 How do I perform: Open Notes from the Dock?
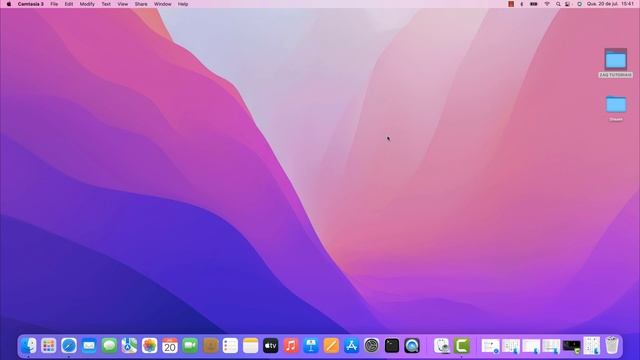pyautogui.click(x=251, y=346)
